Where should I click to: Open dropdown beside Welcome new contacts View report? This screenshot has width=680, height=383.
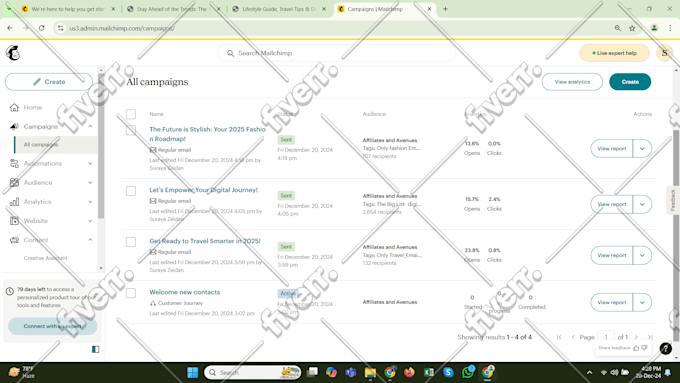[642, 302]
